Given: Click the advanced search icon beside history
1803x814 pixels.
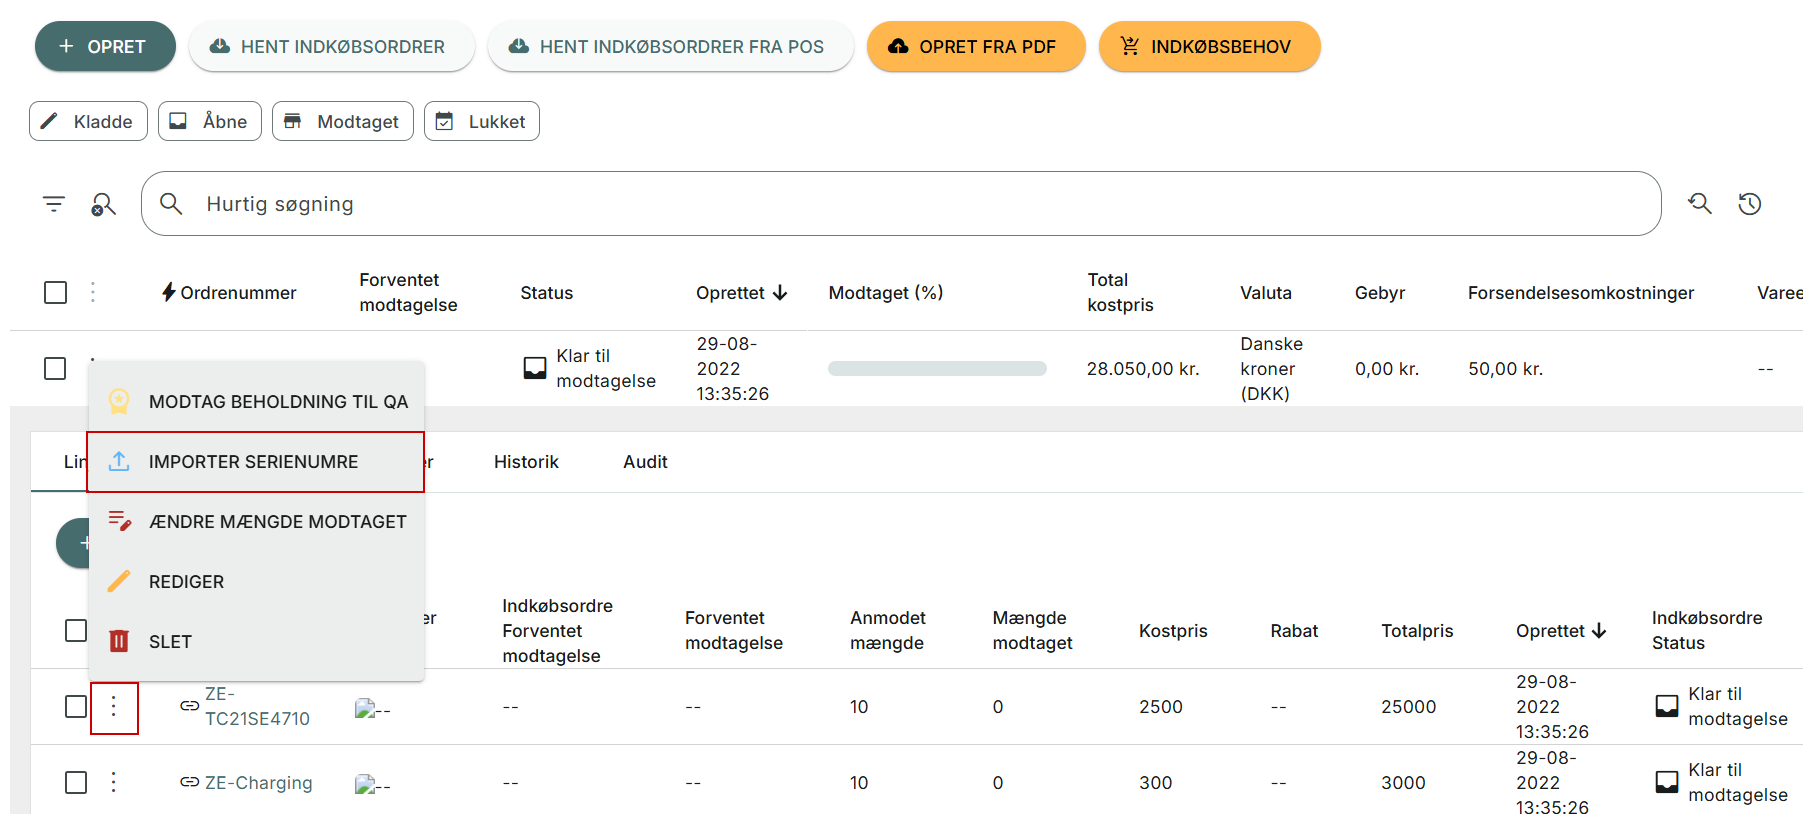Looking at the screenshot, I should pyautogui.click(x=1699, y=204).
